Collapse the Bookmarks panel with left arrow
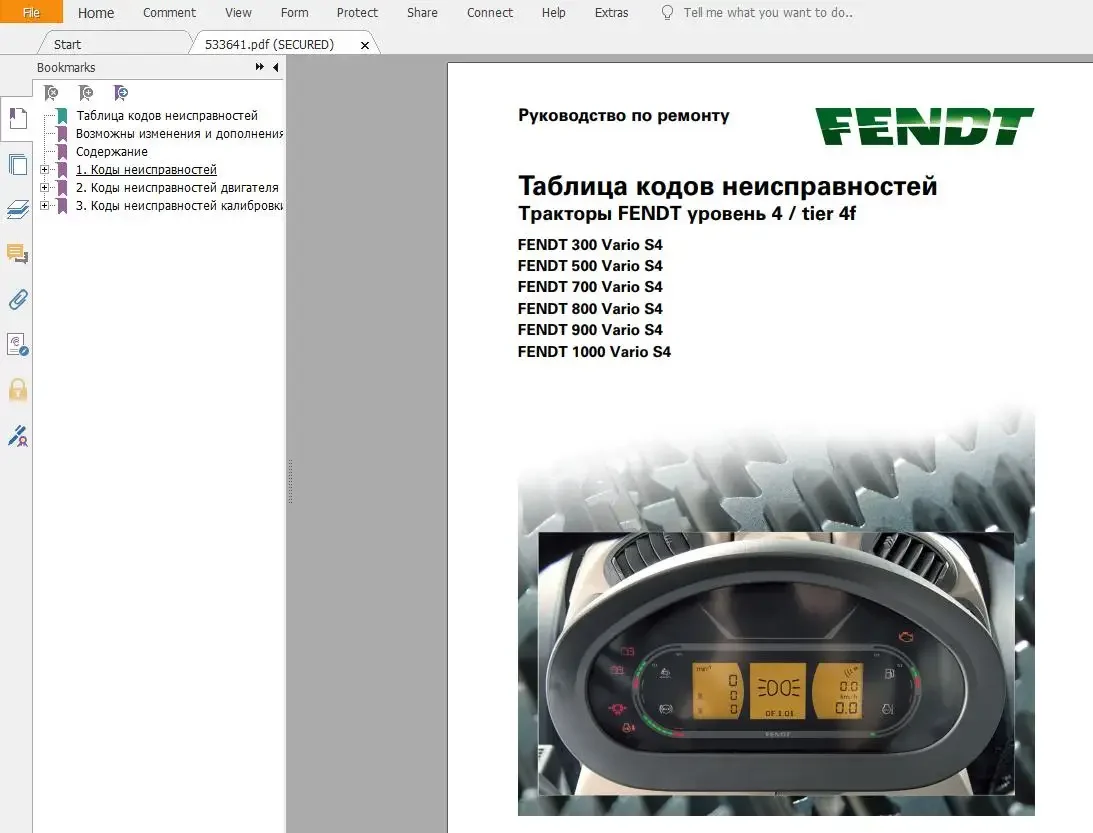The image size is (1093, 833). [275, 67]
